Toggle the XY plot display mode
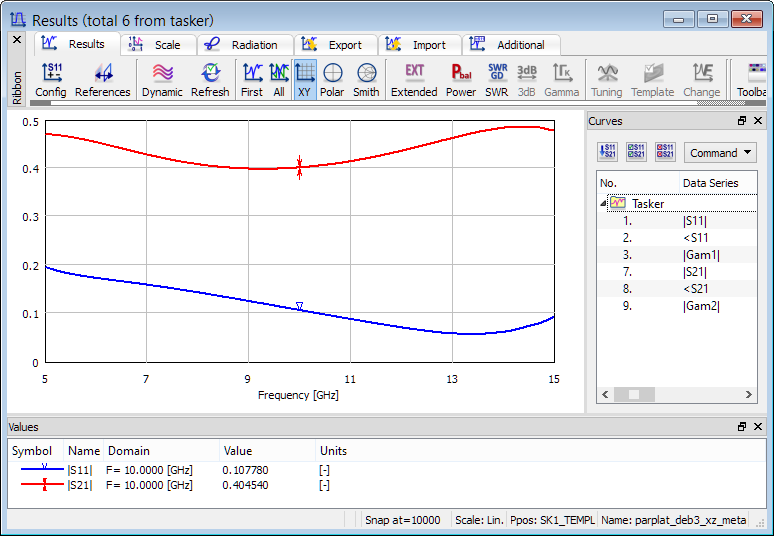 [306, 79]
